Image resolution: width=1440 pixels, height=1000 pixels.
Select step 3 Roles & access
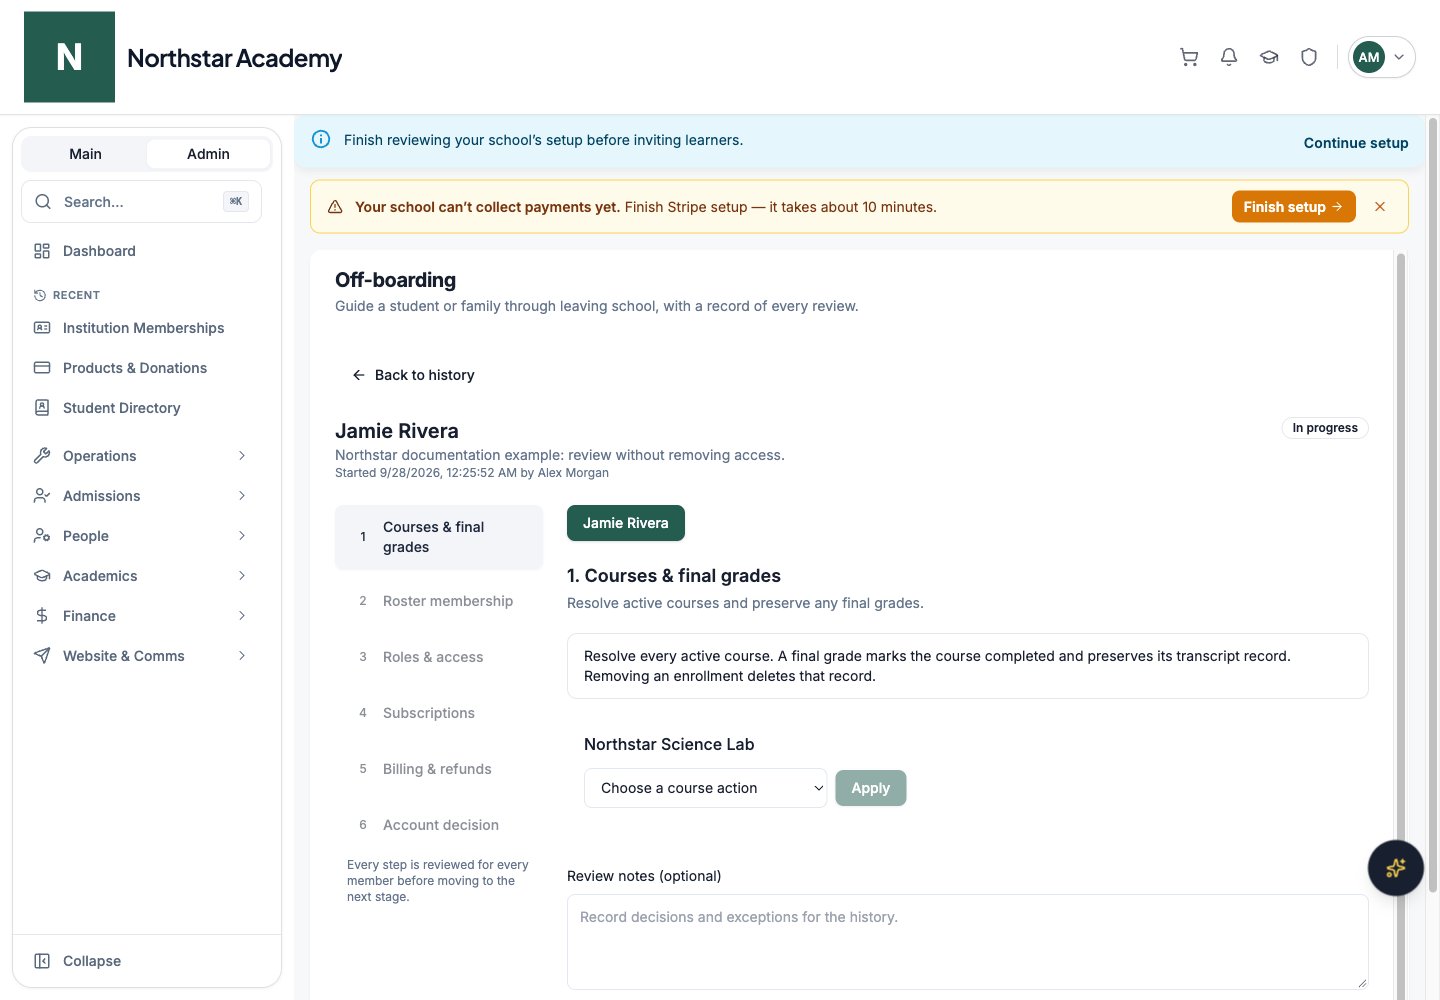(439, 657)
